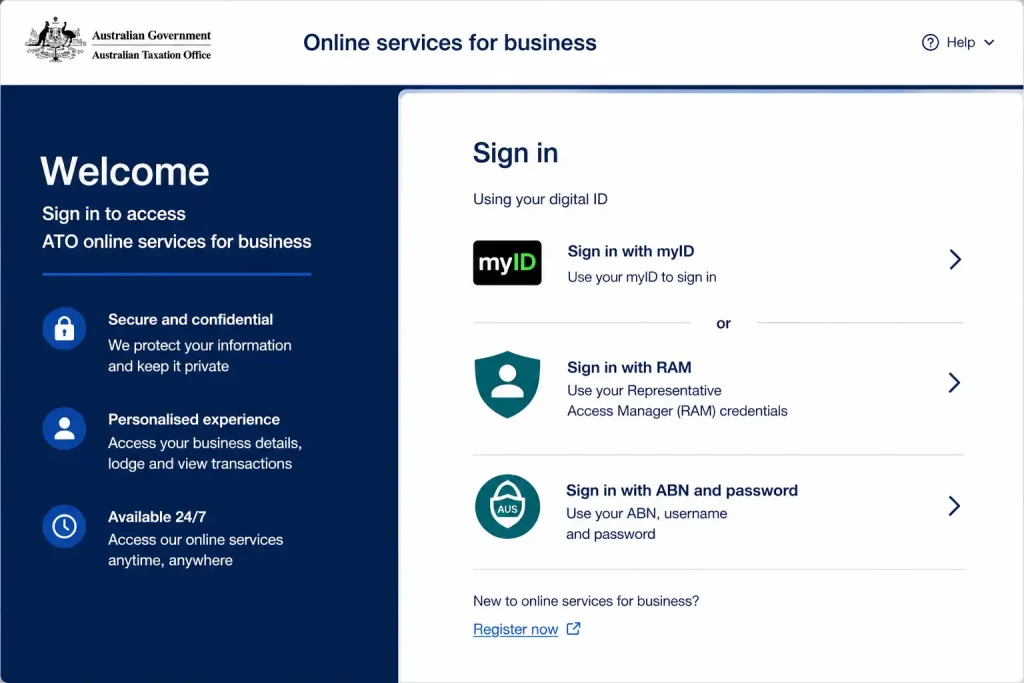Screen dimensions: 1024x683
Task: Click the clock Available 24/7 icon
Action: pyautogui.click(x=64, y=526)
